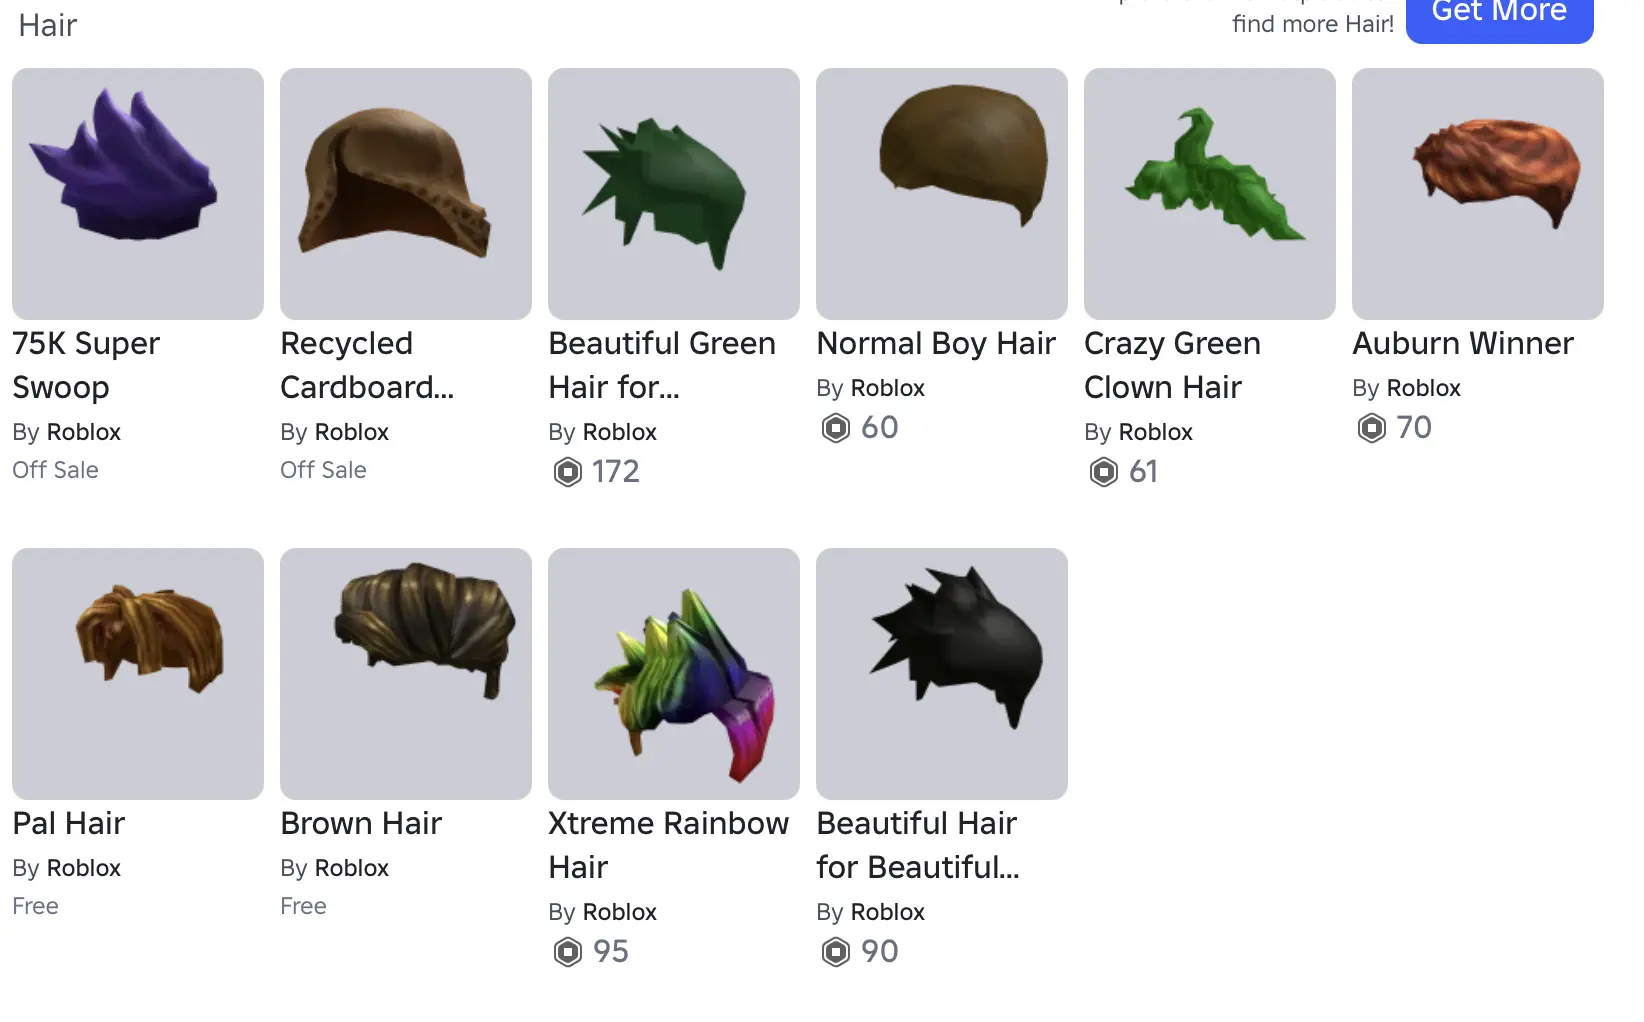Click the Robux icon beside price 172
1644x1022 pixels.
click(568, 471)
